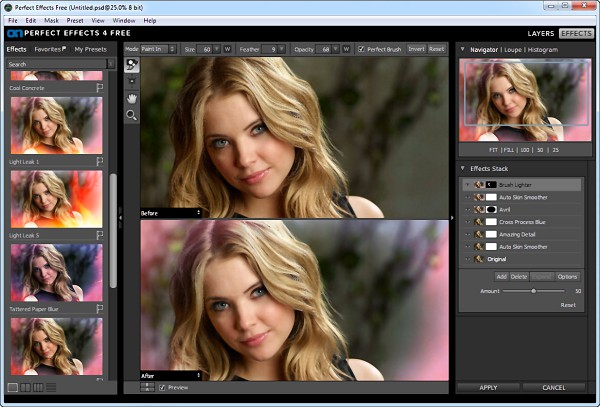This screenshot has width=600, height=407.
Task: Open the Mask menu
Action: coord(51,20)
